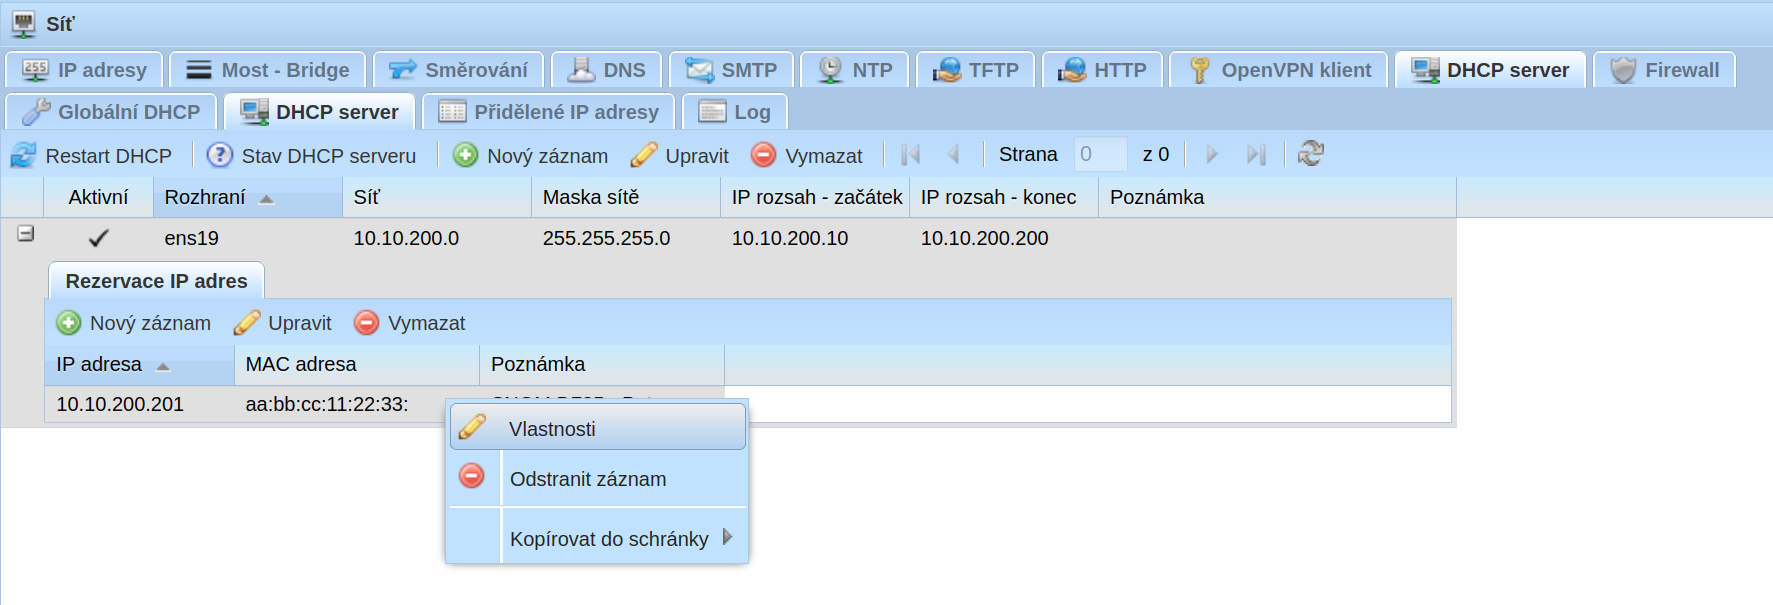The height and width of the screenshot is (605, 1773).
Task: Go to first page icon
Action: (x=910, y=154)
